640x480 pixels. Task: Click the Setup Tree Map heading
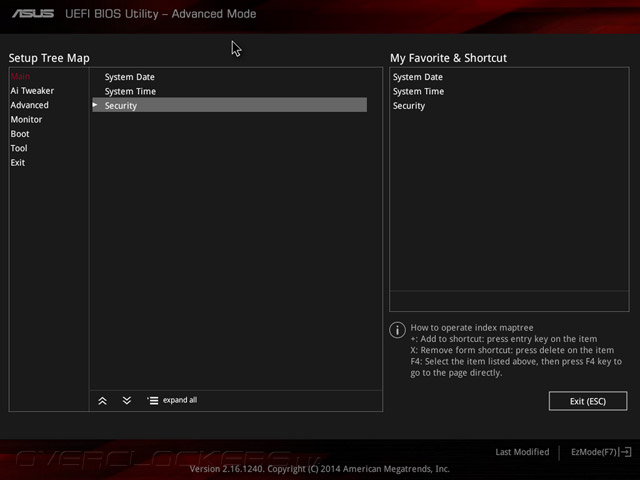pyautogui.click(x=49, y=58)
